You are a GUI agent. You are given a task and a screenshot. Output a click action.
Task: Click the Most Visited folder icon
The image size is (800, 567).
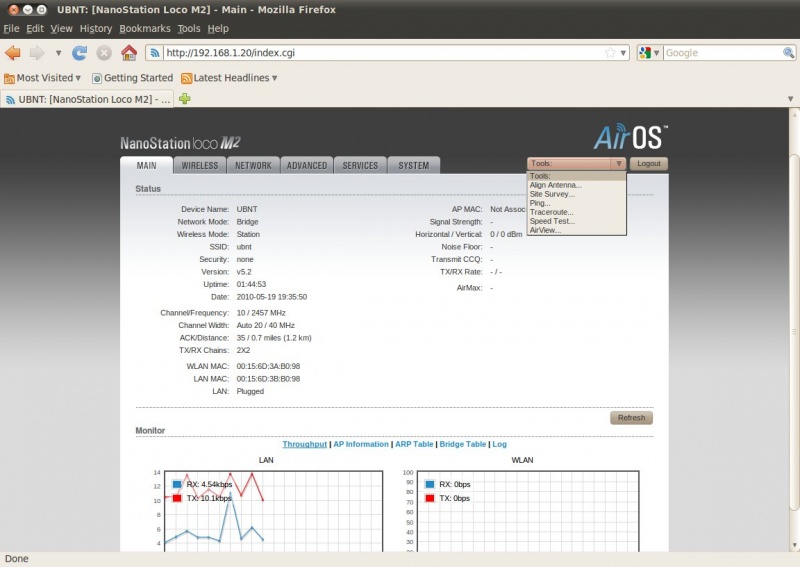9,78
